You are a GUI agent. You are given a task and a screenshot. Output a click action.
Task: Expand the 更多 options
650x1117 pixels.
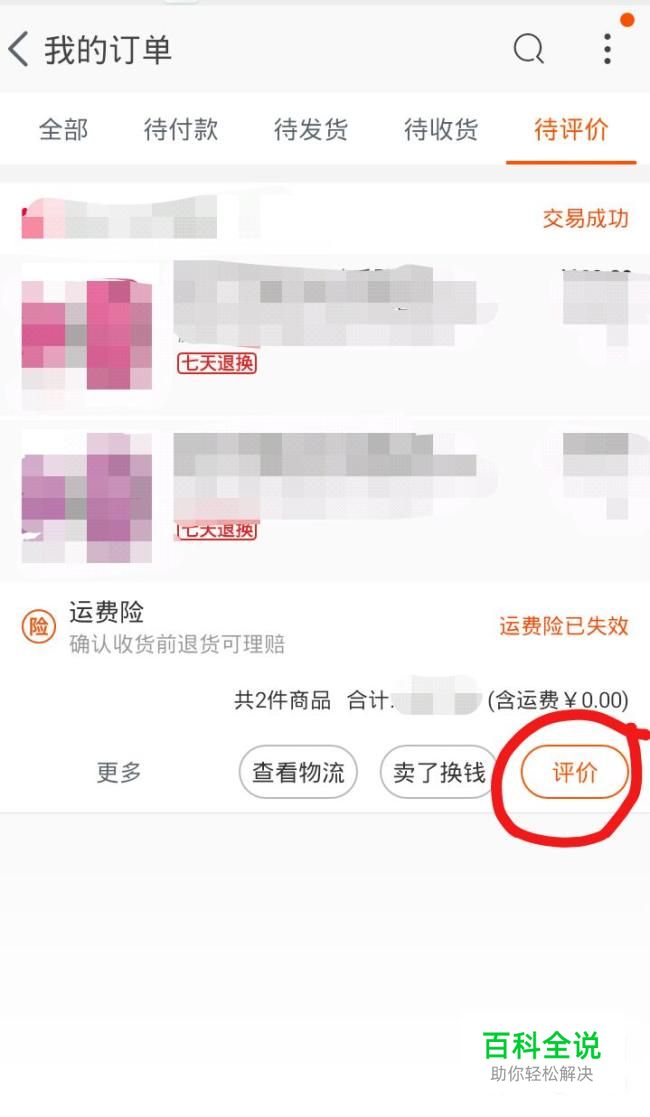pyautogui.click(x=119, y=772)
